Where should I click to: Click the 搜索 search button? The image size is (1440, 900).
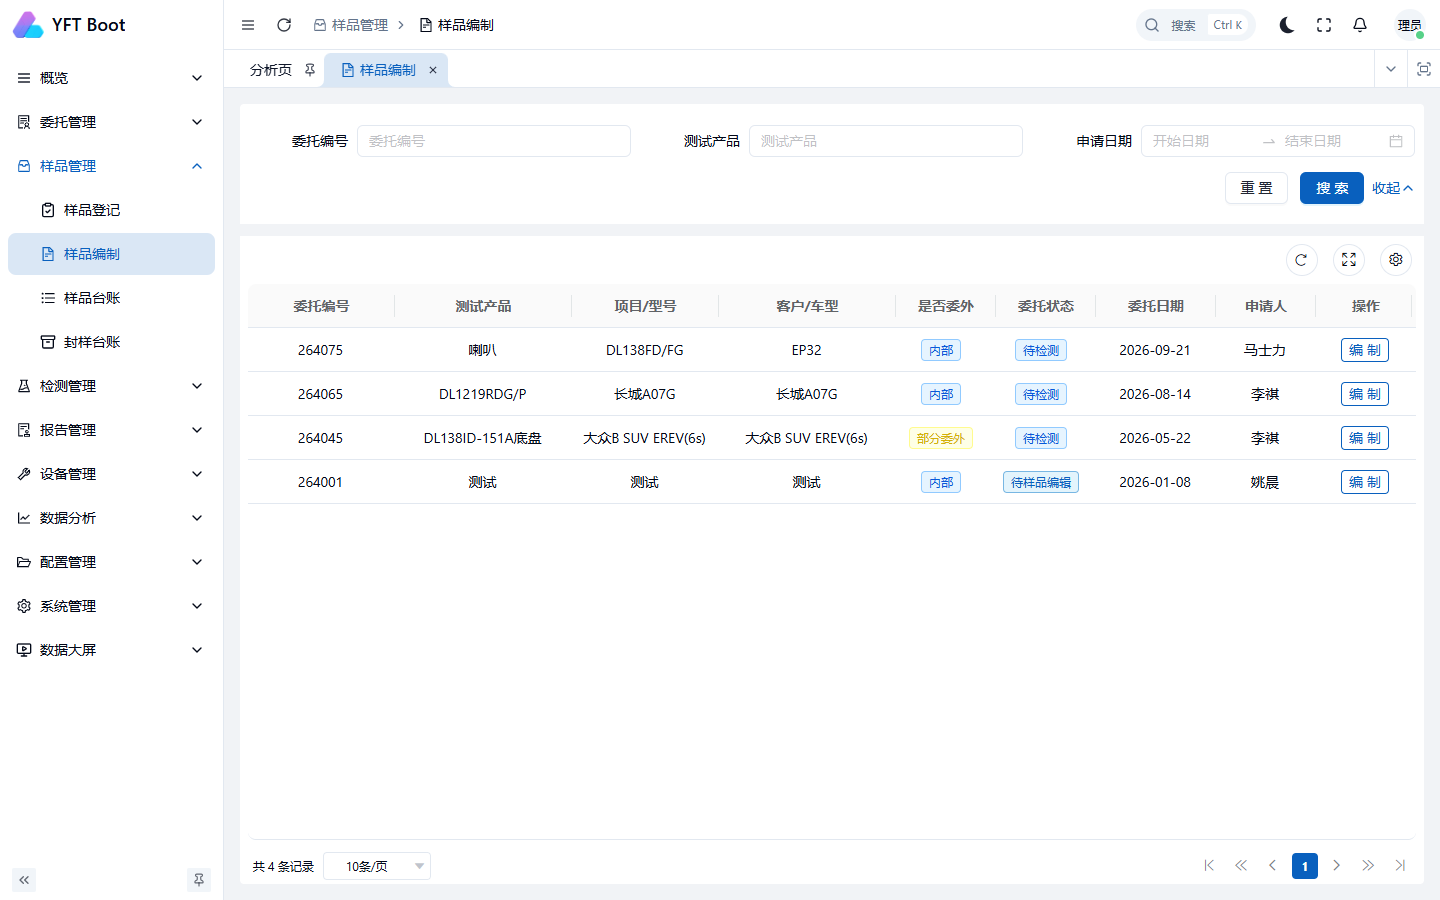point(1332,188)
